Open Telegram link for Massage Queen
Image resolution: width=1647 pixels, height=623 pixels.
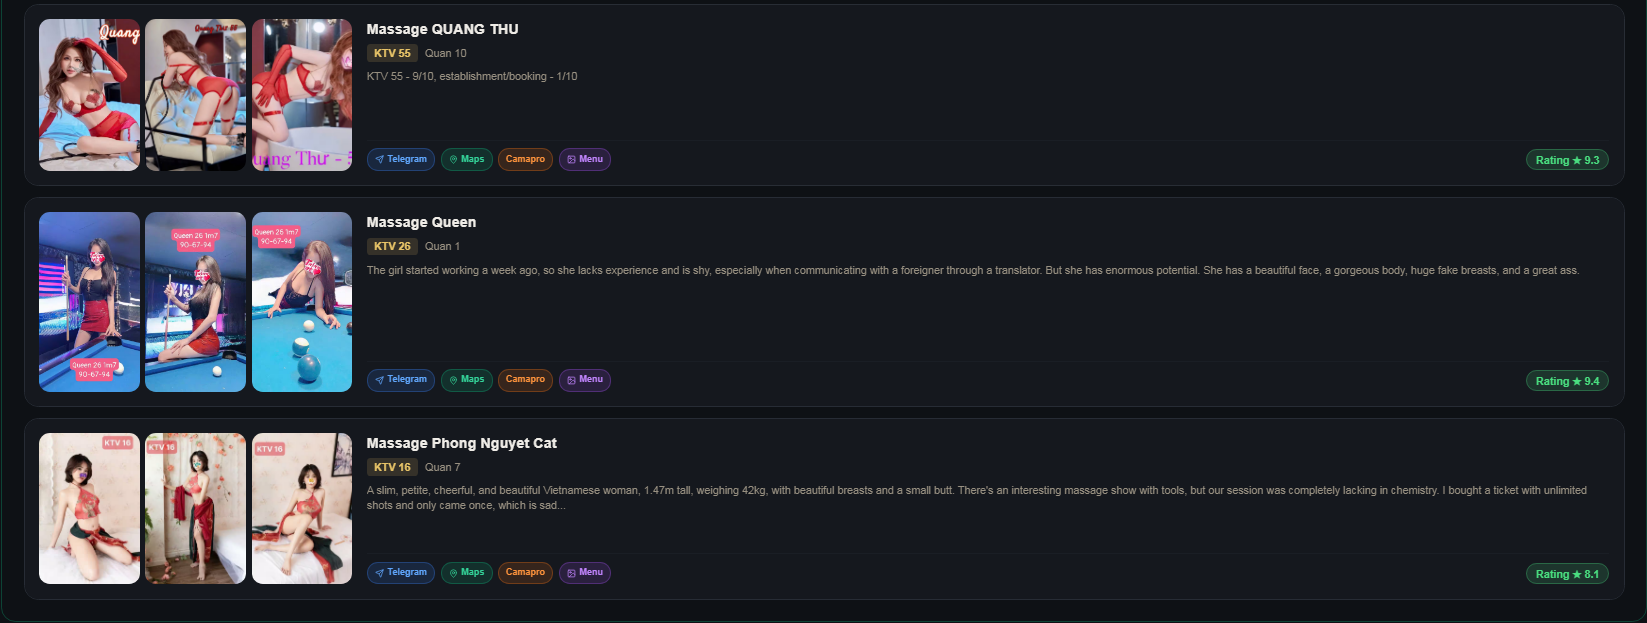(x=401, y=380)
